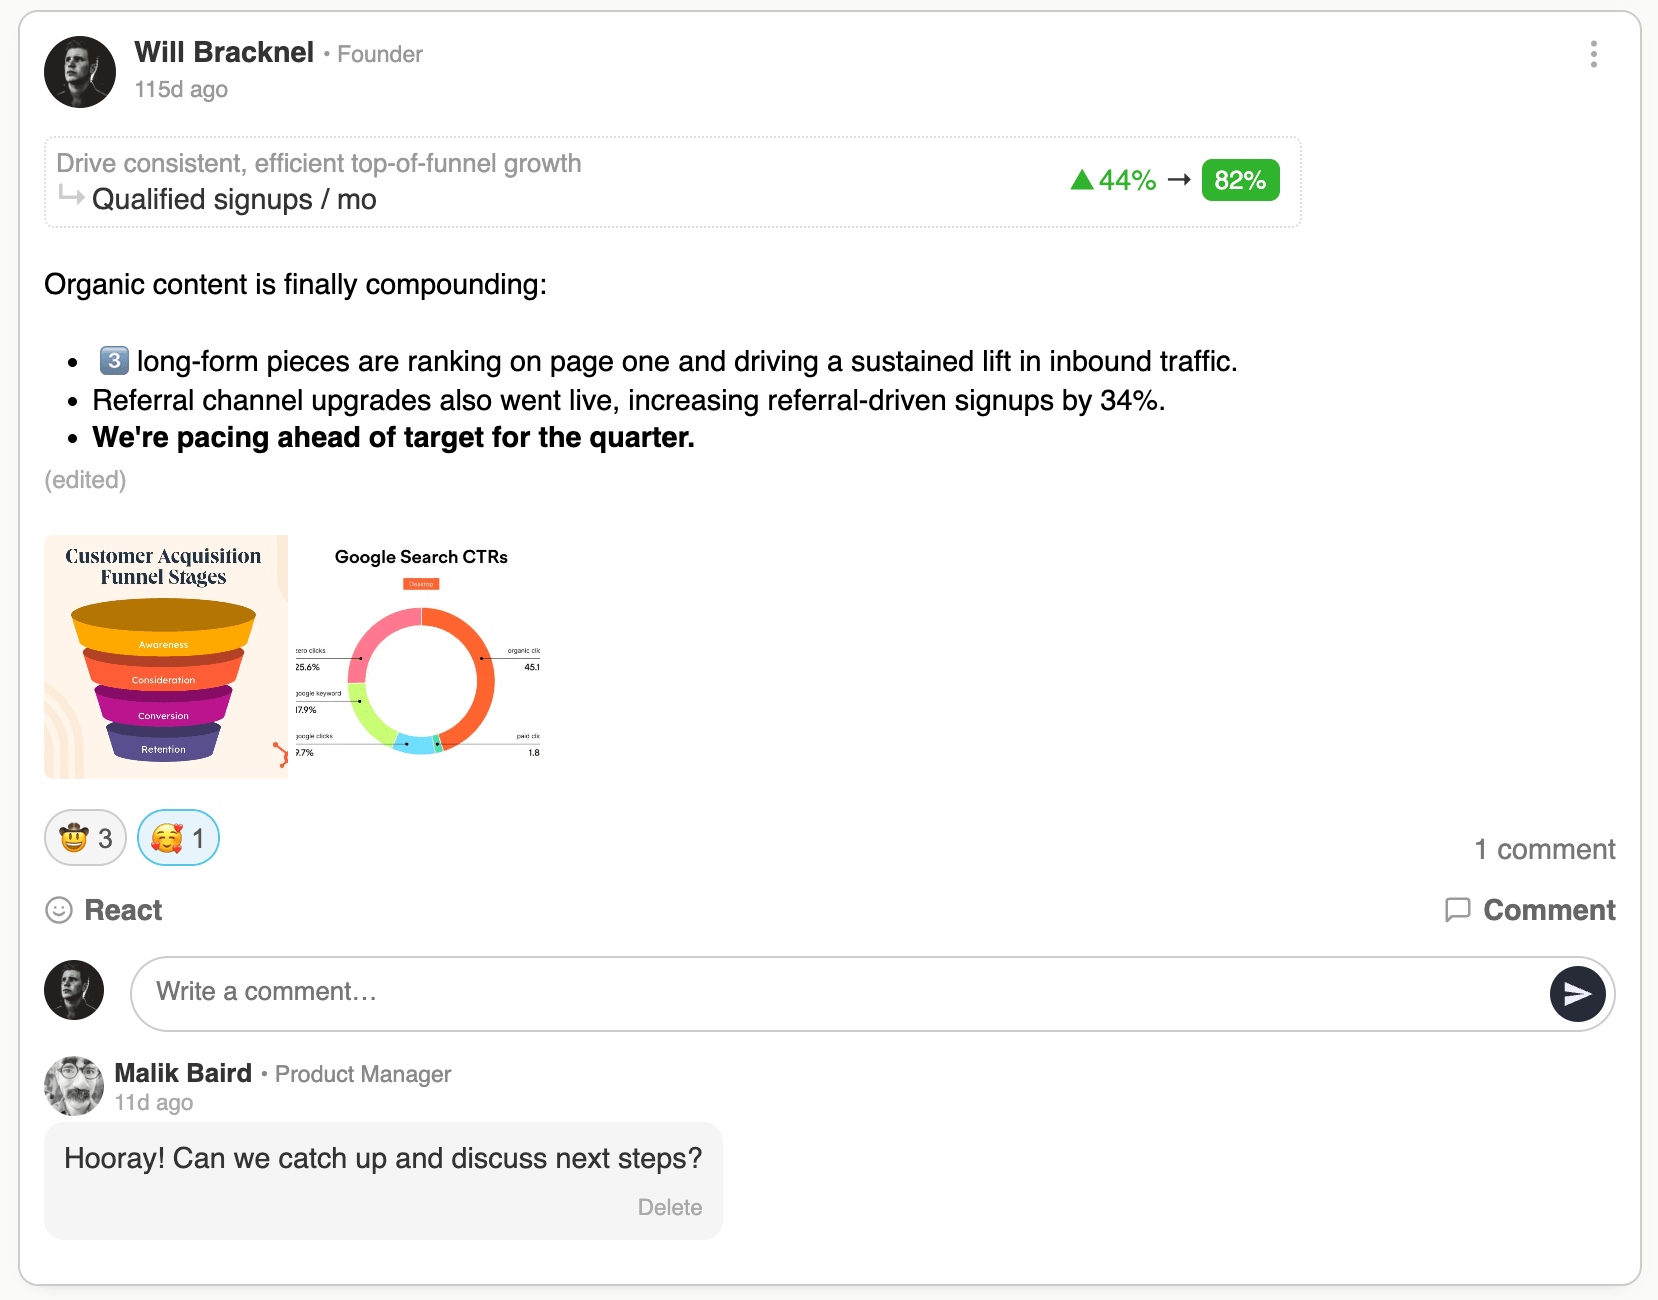The image size is (1658, 1300).
Task: Click the Write a comment field
Action: [840, 993]
